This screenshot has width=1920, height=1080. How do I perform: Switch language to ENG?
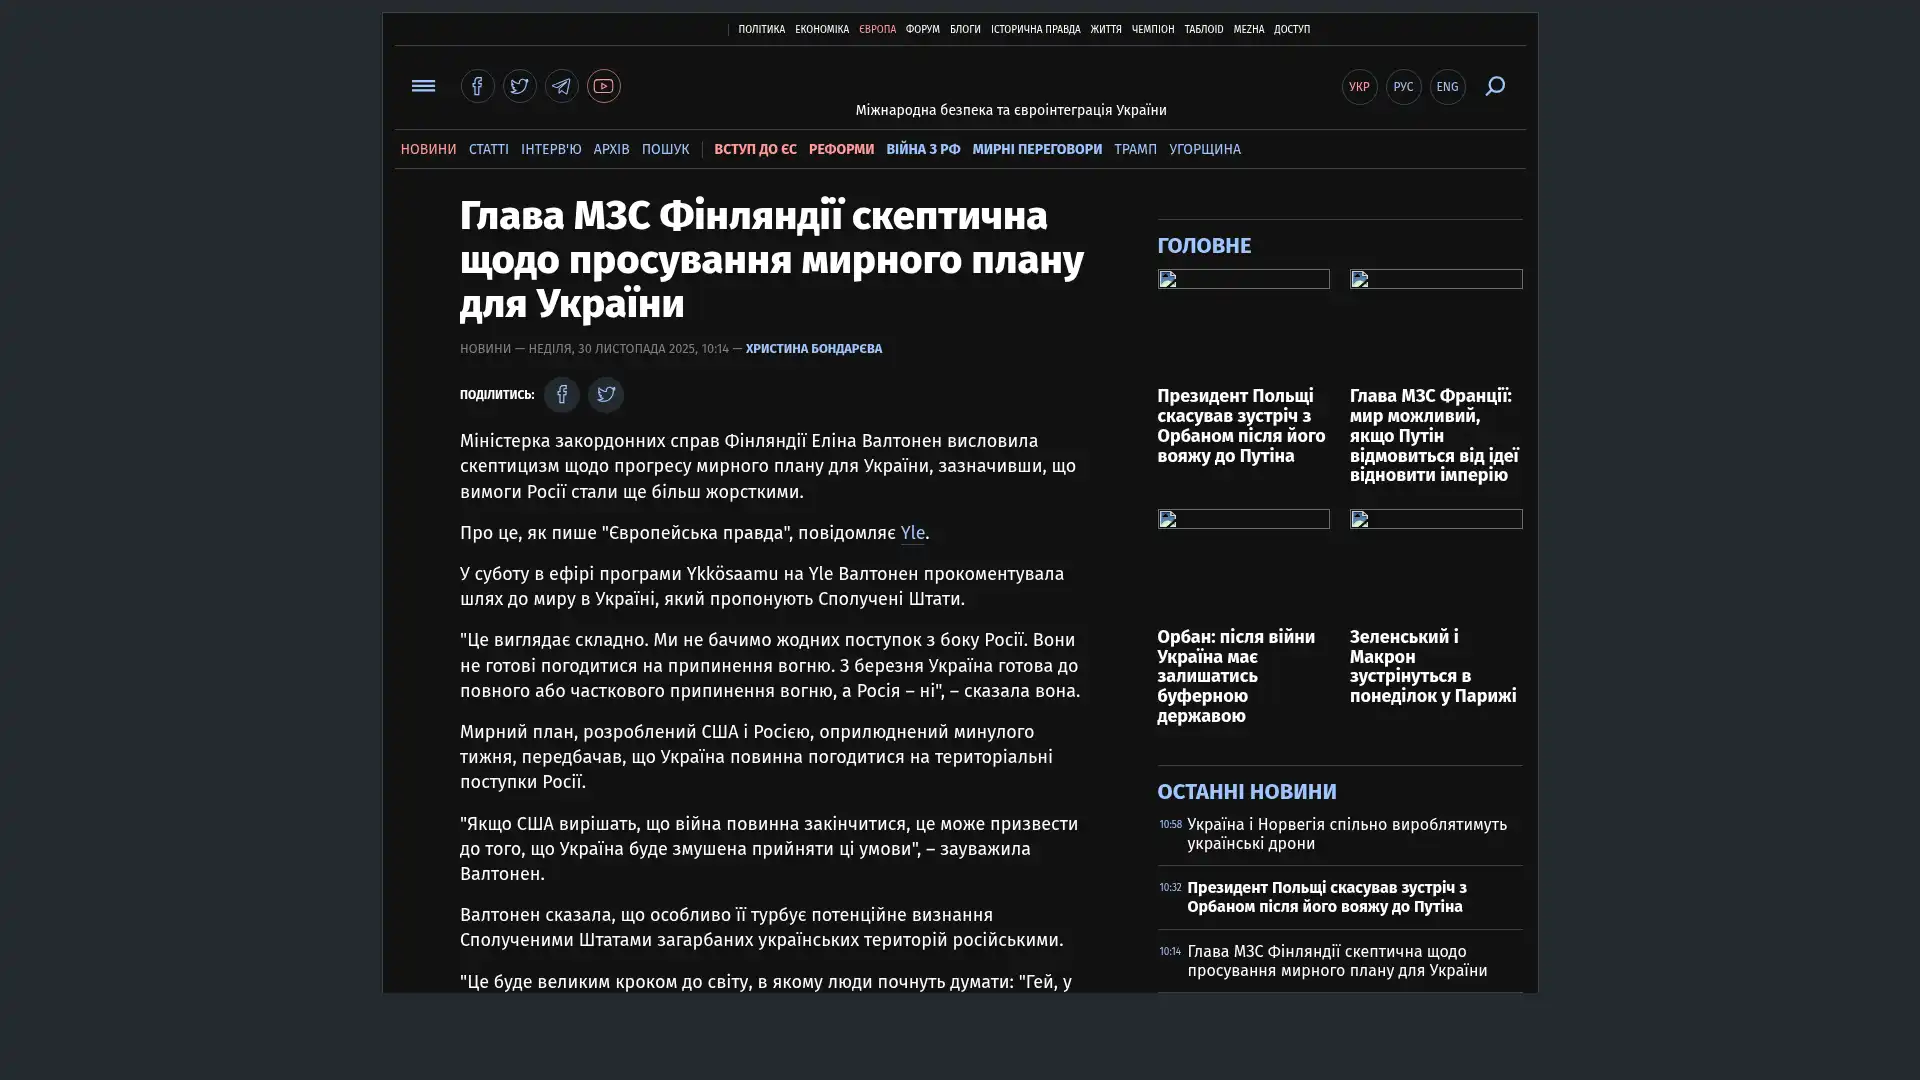click(1447, 87)
